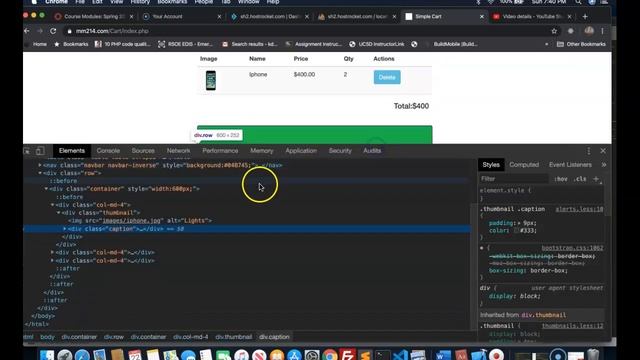This screenshot has width=640, height=360.
Task: Switch to the Computed styles tab
Action: click(524, 165)
